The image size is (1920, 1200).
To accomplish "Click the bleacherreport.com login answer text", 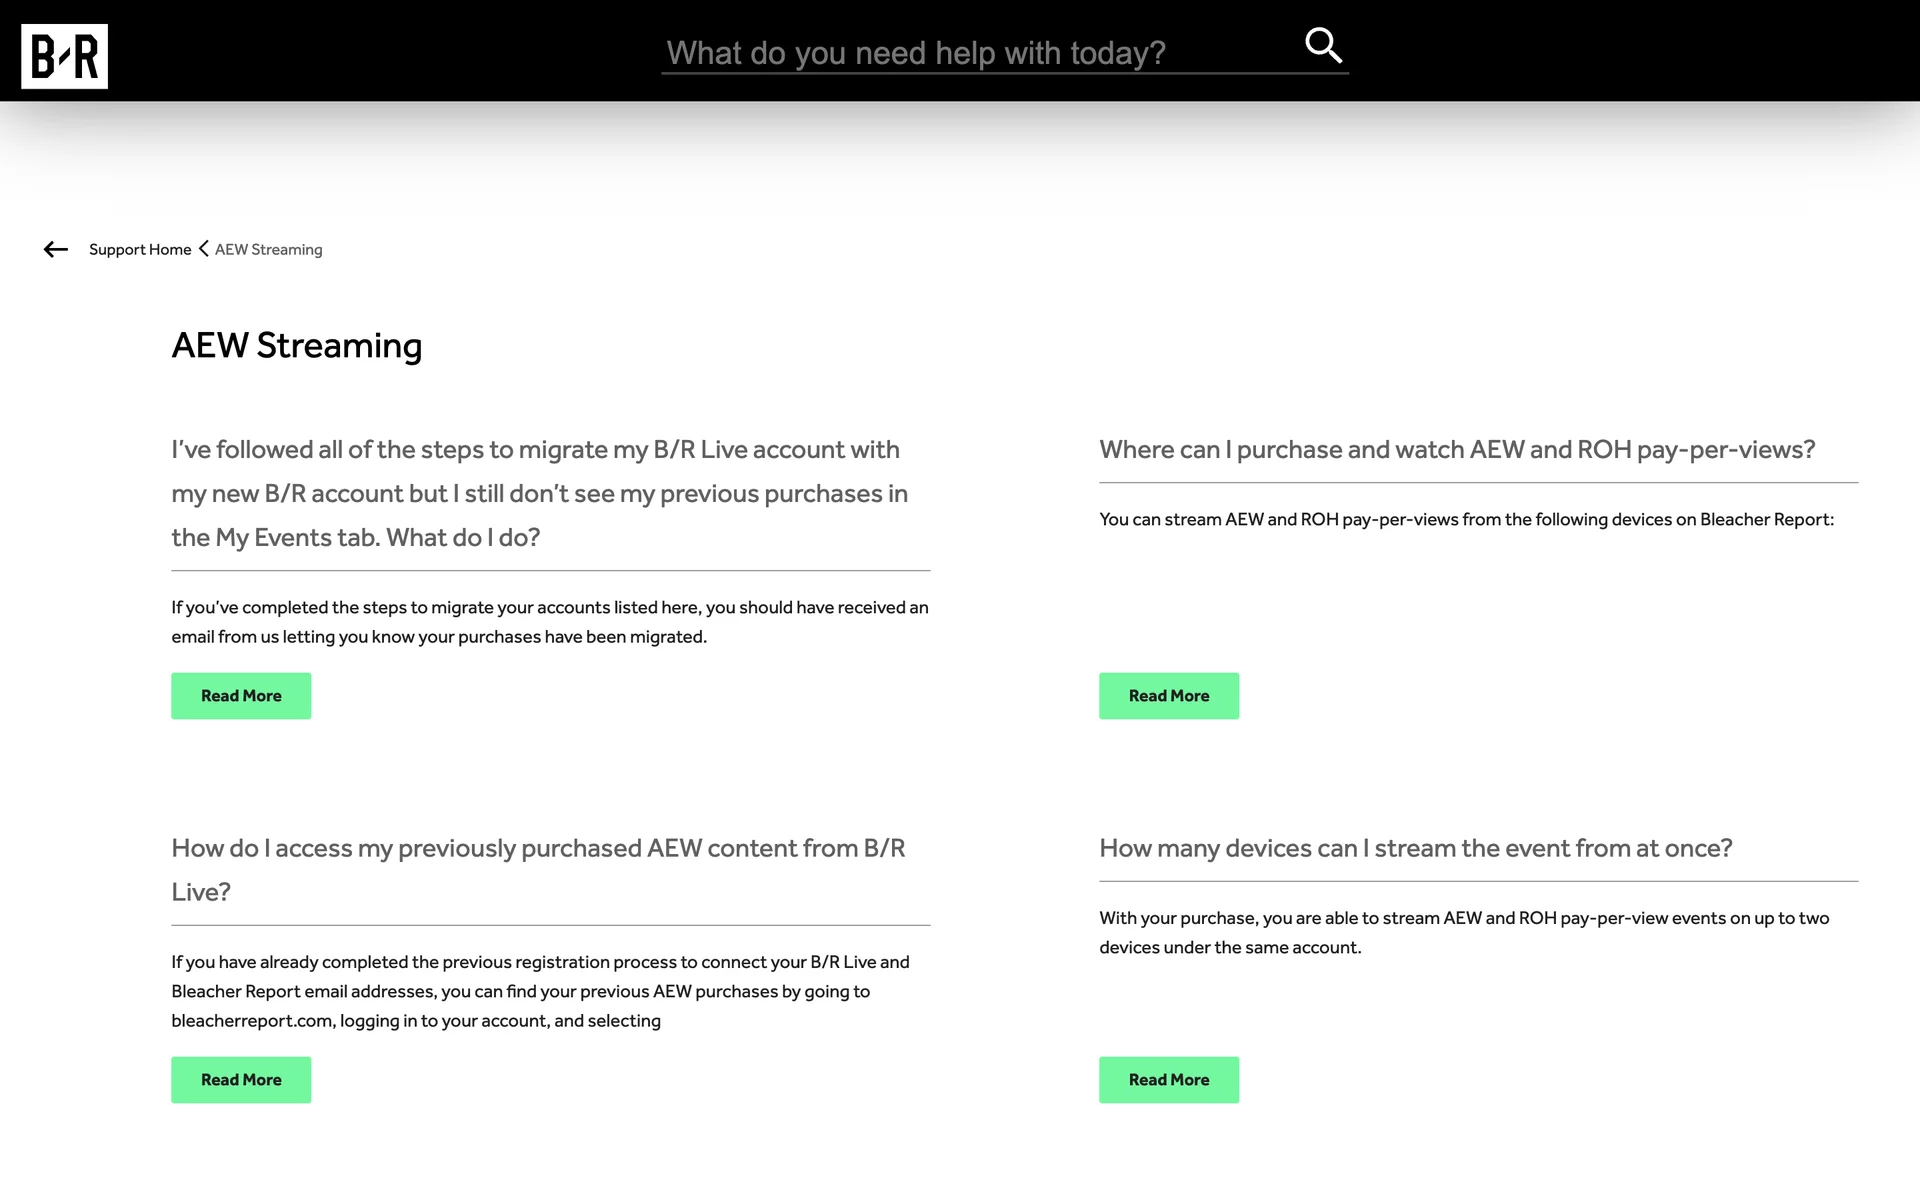I will coord(540,991).
